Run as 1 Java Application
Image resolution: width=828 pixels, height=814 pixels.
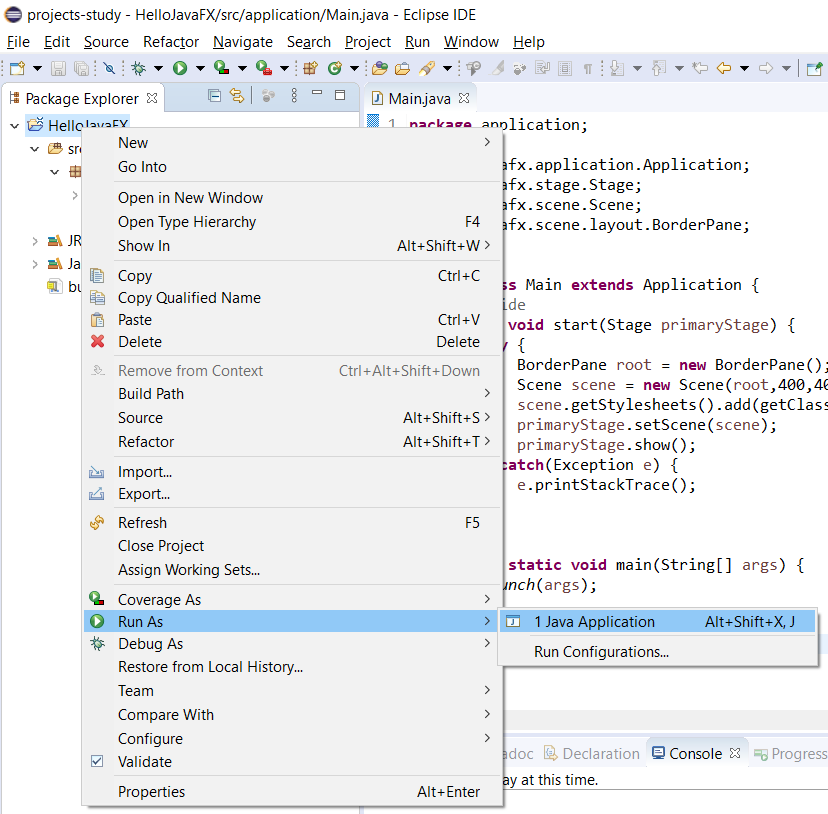657,622
